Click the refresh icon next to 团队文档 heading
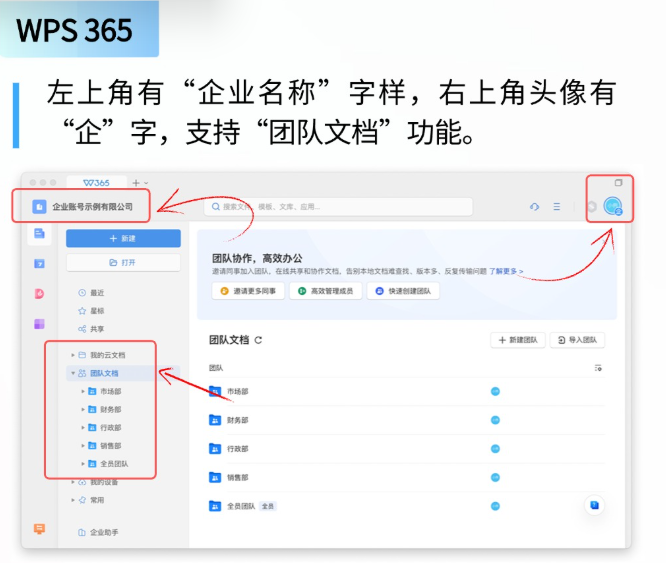The height and width of the screenshot is (563, 666). click(258, 340)
